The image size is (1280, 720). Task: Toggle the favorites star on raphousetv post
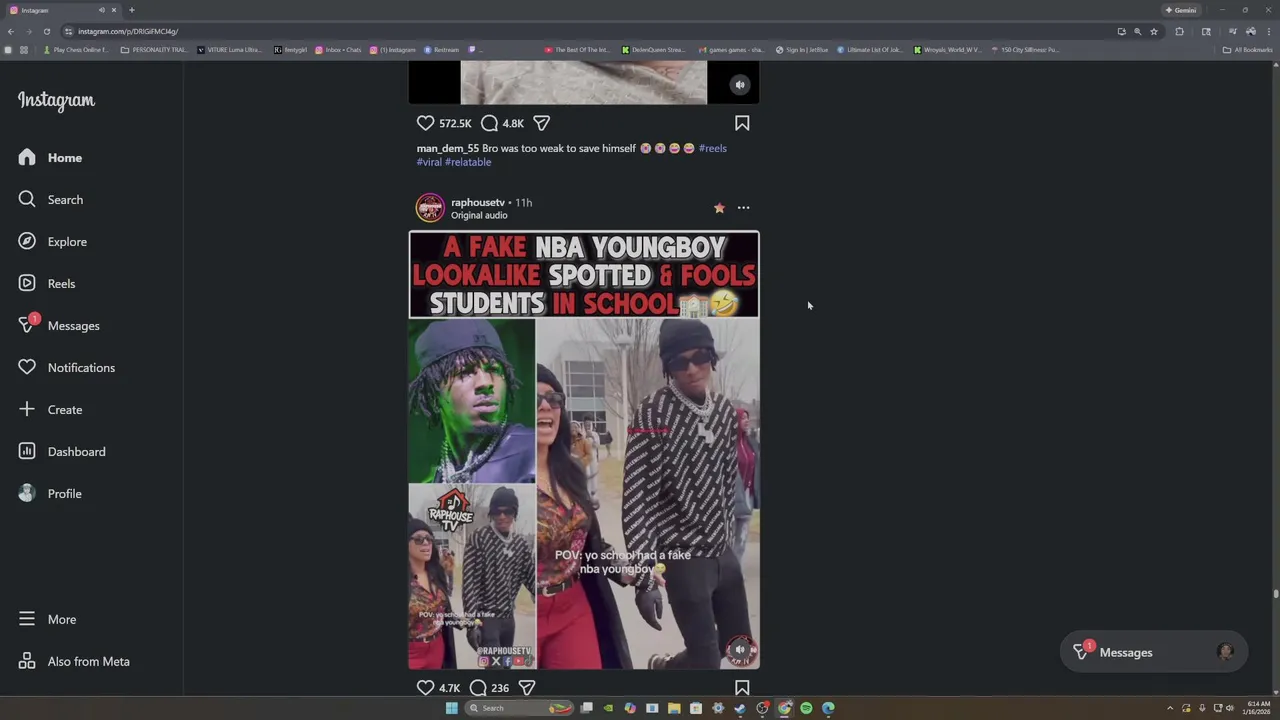click(x=719, y=208)
